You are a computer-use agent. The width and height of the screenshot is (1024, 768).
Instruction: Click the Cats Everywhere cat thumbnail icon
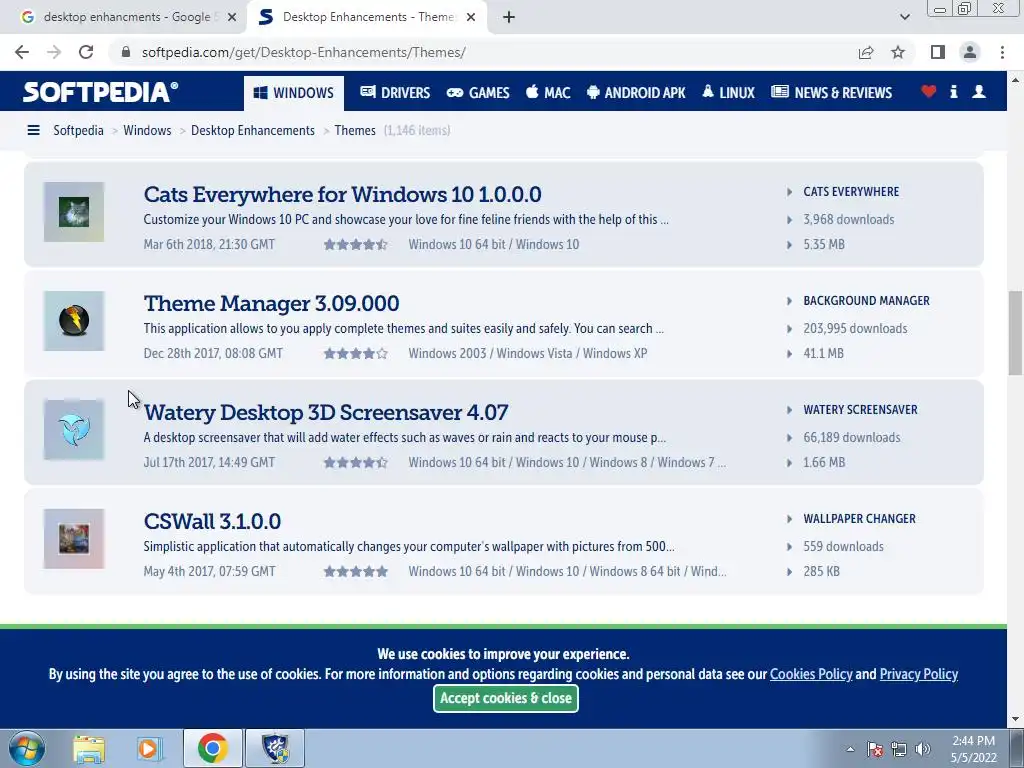(x=74, y=212)
